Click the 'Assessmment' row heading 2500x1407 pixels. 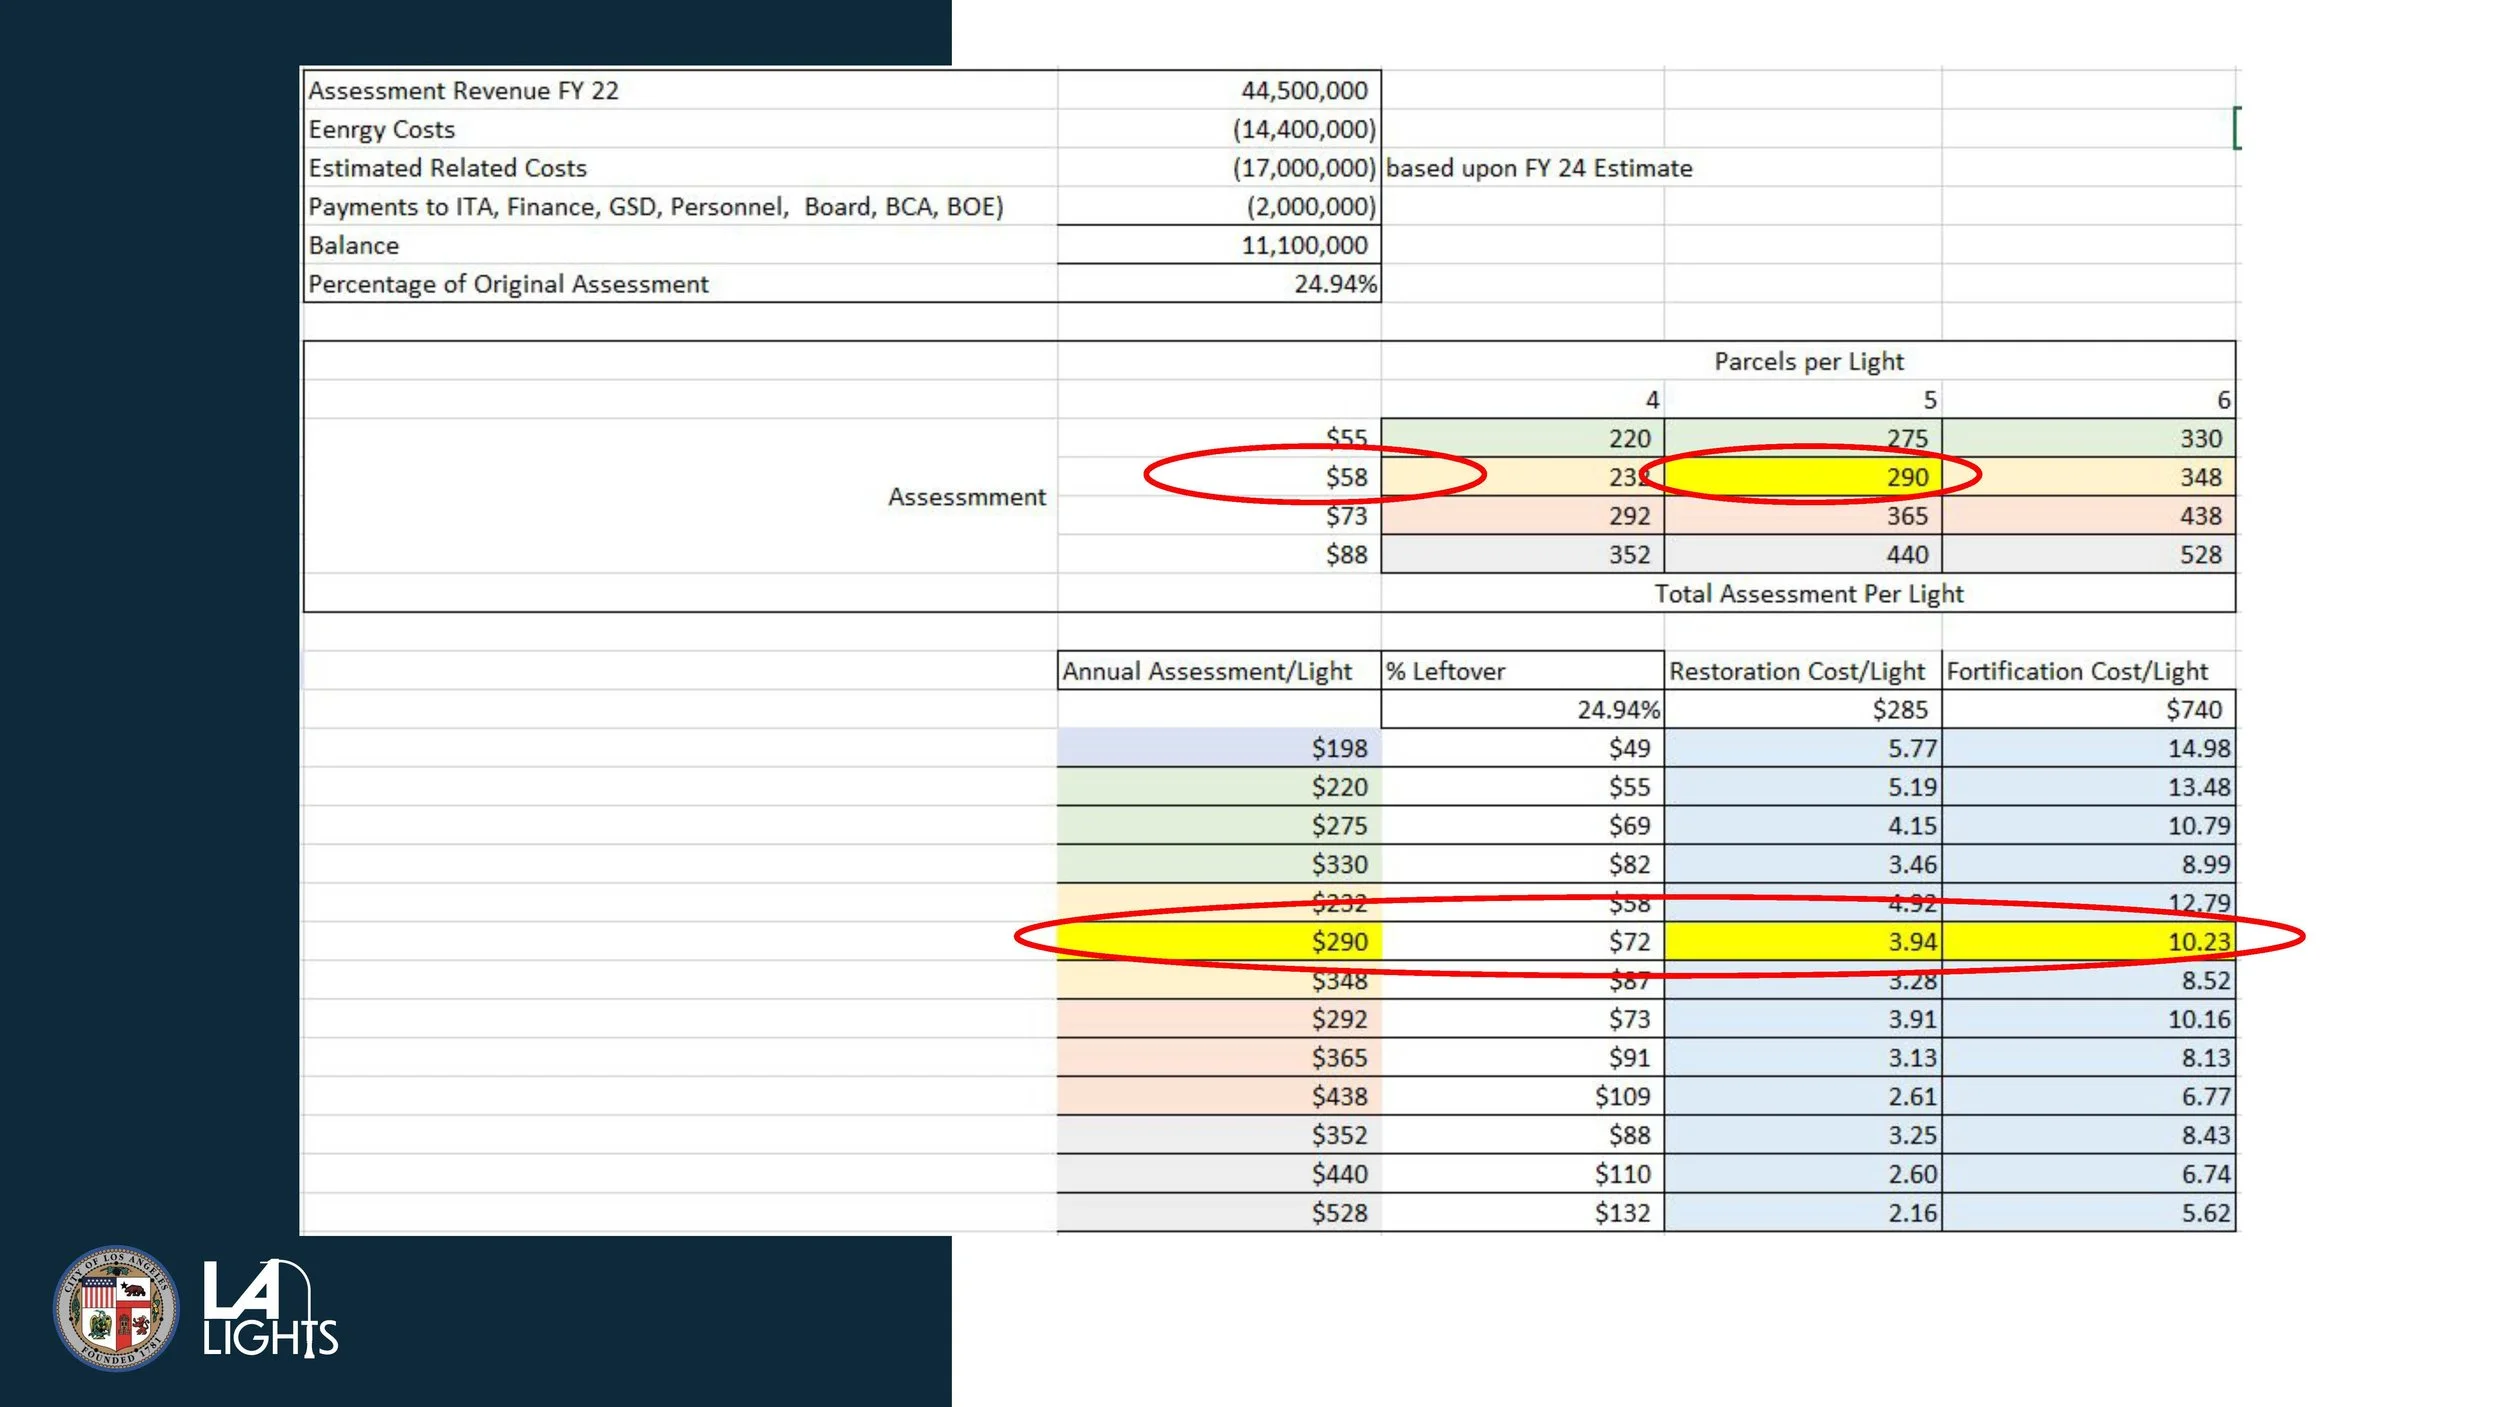click(x=966, y=497)
